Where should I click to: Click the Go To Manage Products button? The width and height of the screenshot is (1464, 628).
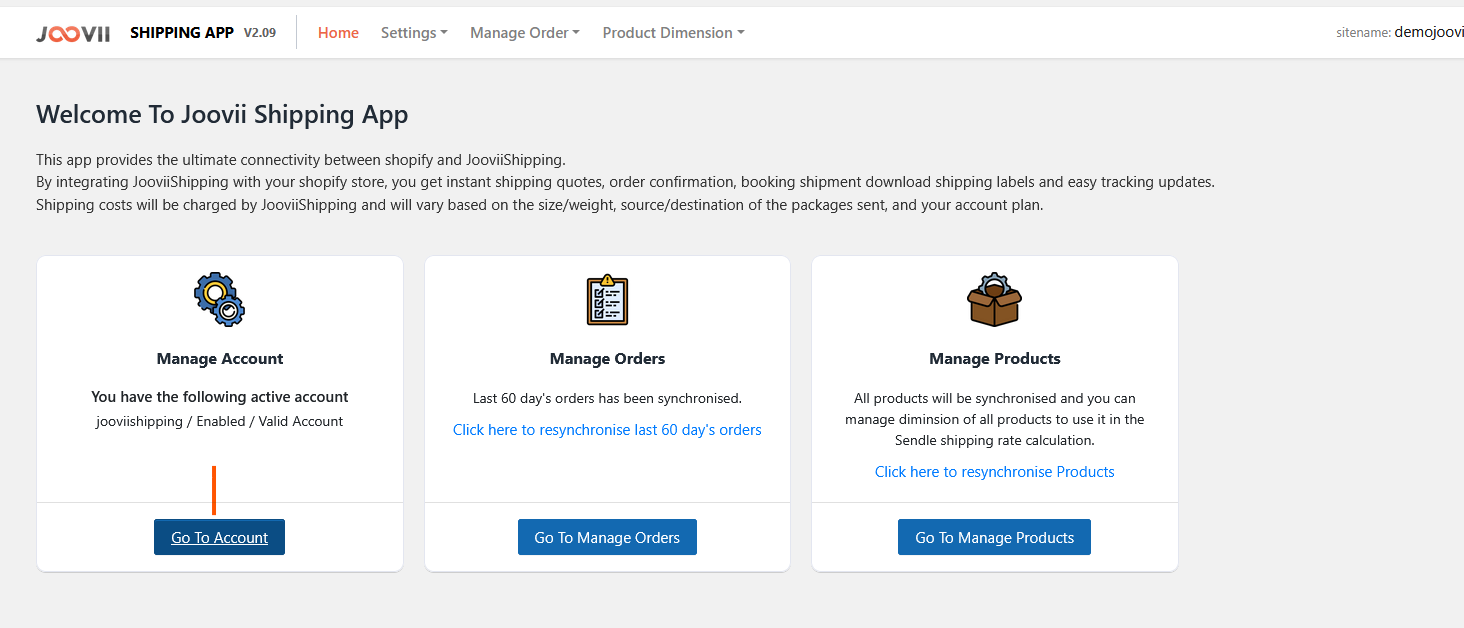tap(994, 537)
